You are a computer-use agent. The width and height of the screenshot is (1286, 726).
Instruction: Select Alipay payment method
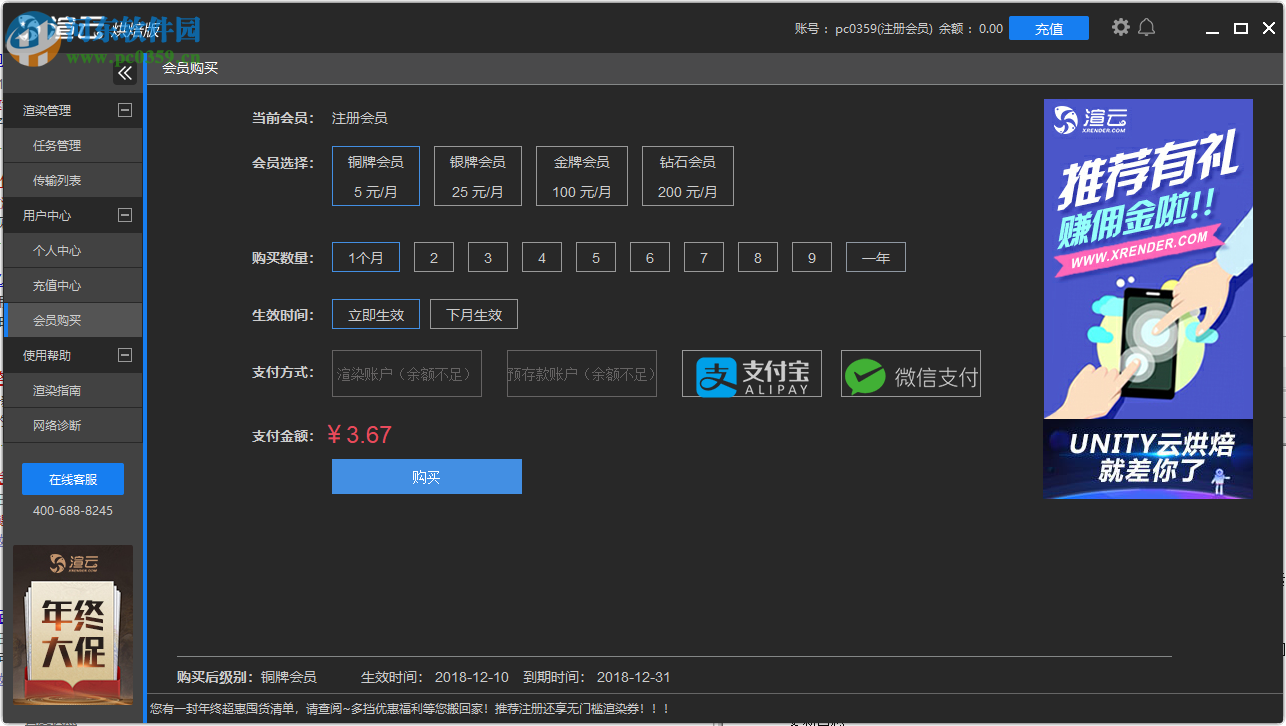752,373
